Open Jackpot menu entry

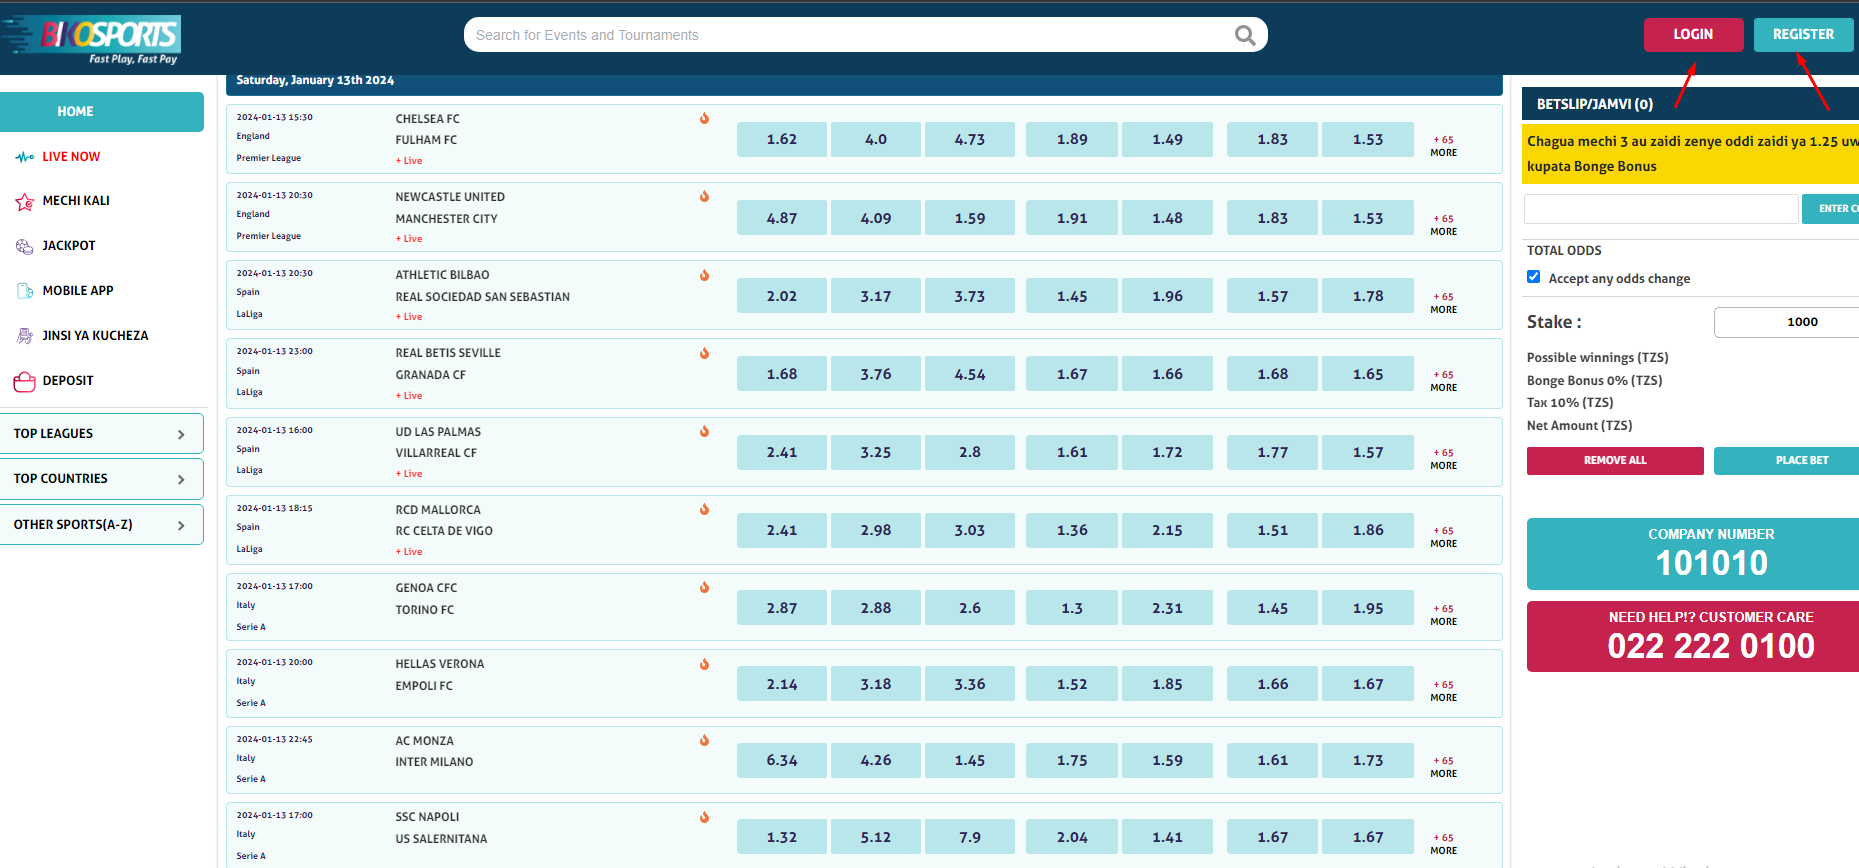point(69,246)
